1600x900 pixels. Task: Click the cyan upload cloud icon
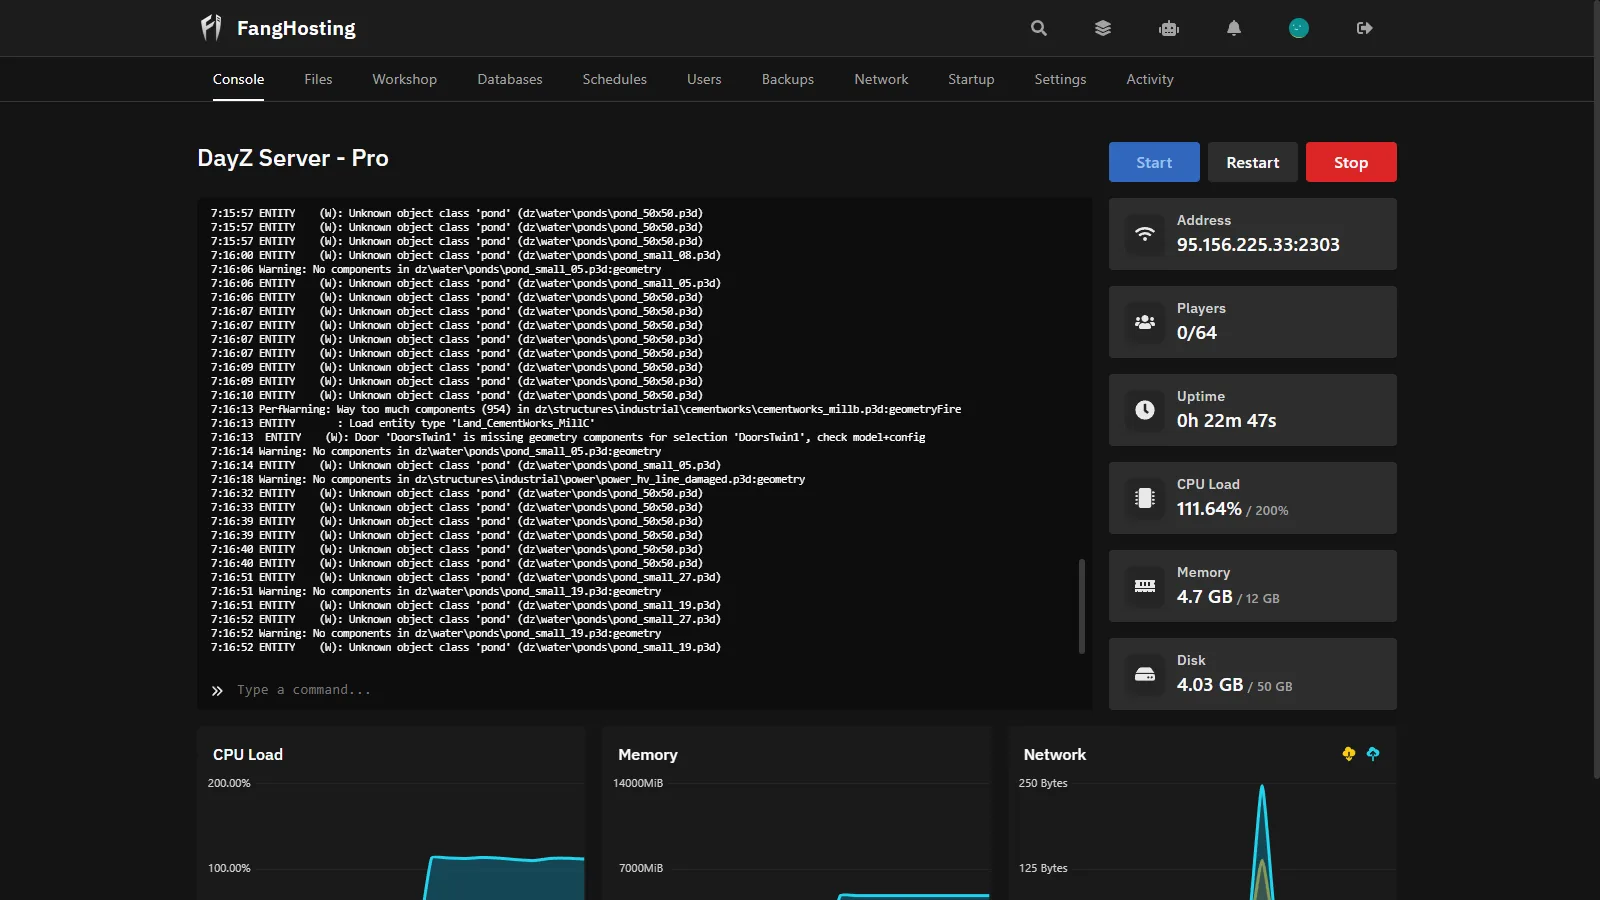[x=1373, y=754]
